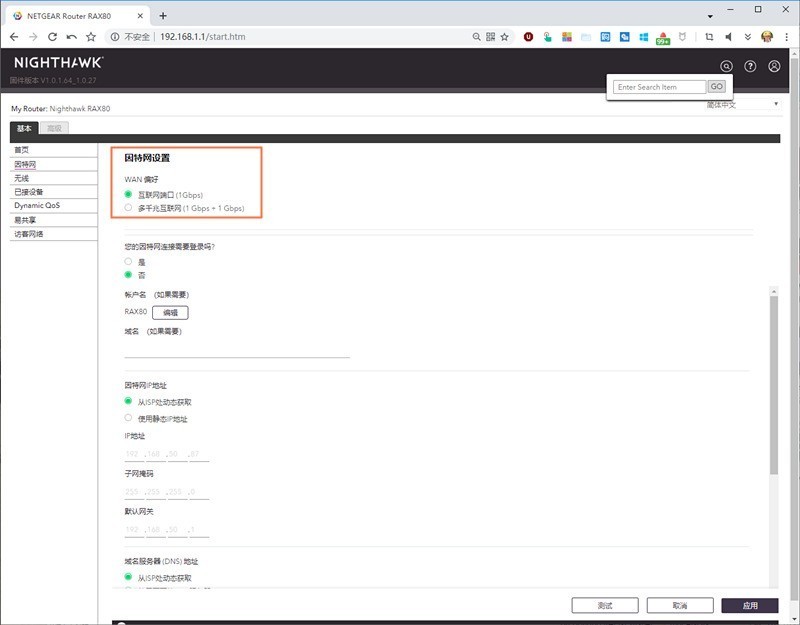The image size is (800, 625).
Task: Click first octet of IP地址 field
Action: point(132,454)
